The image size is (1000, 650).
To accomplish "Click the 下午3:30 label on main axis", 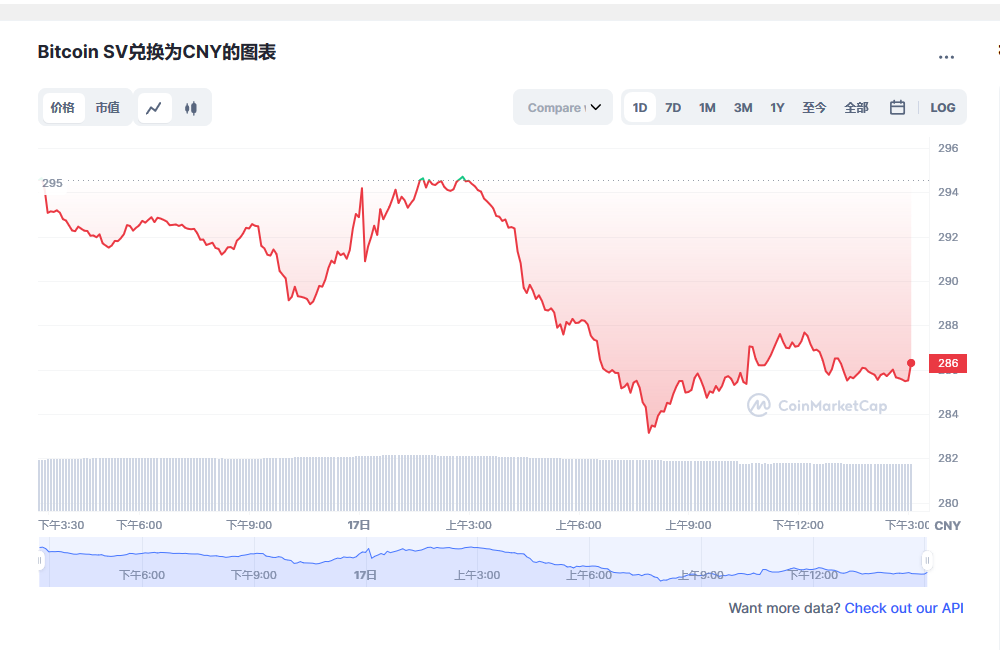I will pos(61,525).
